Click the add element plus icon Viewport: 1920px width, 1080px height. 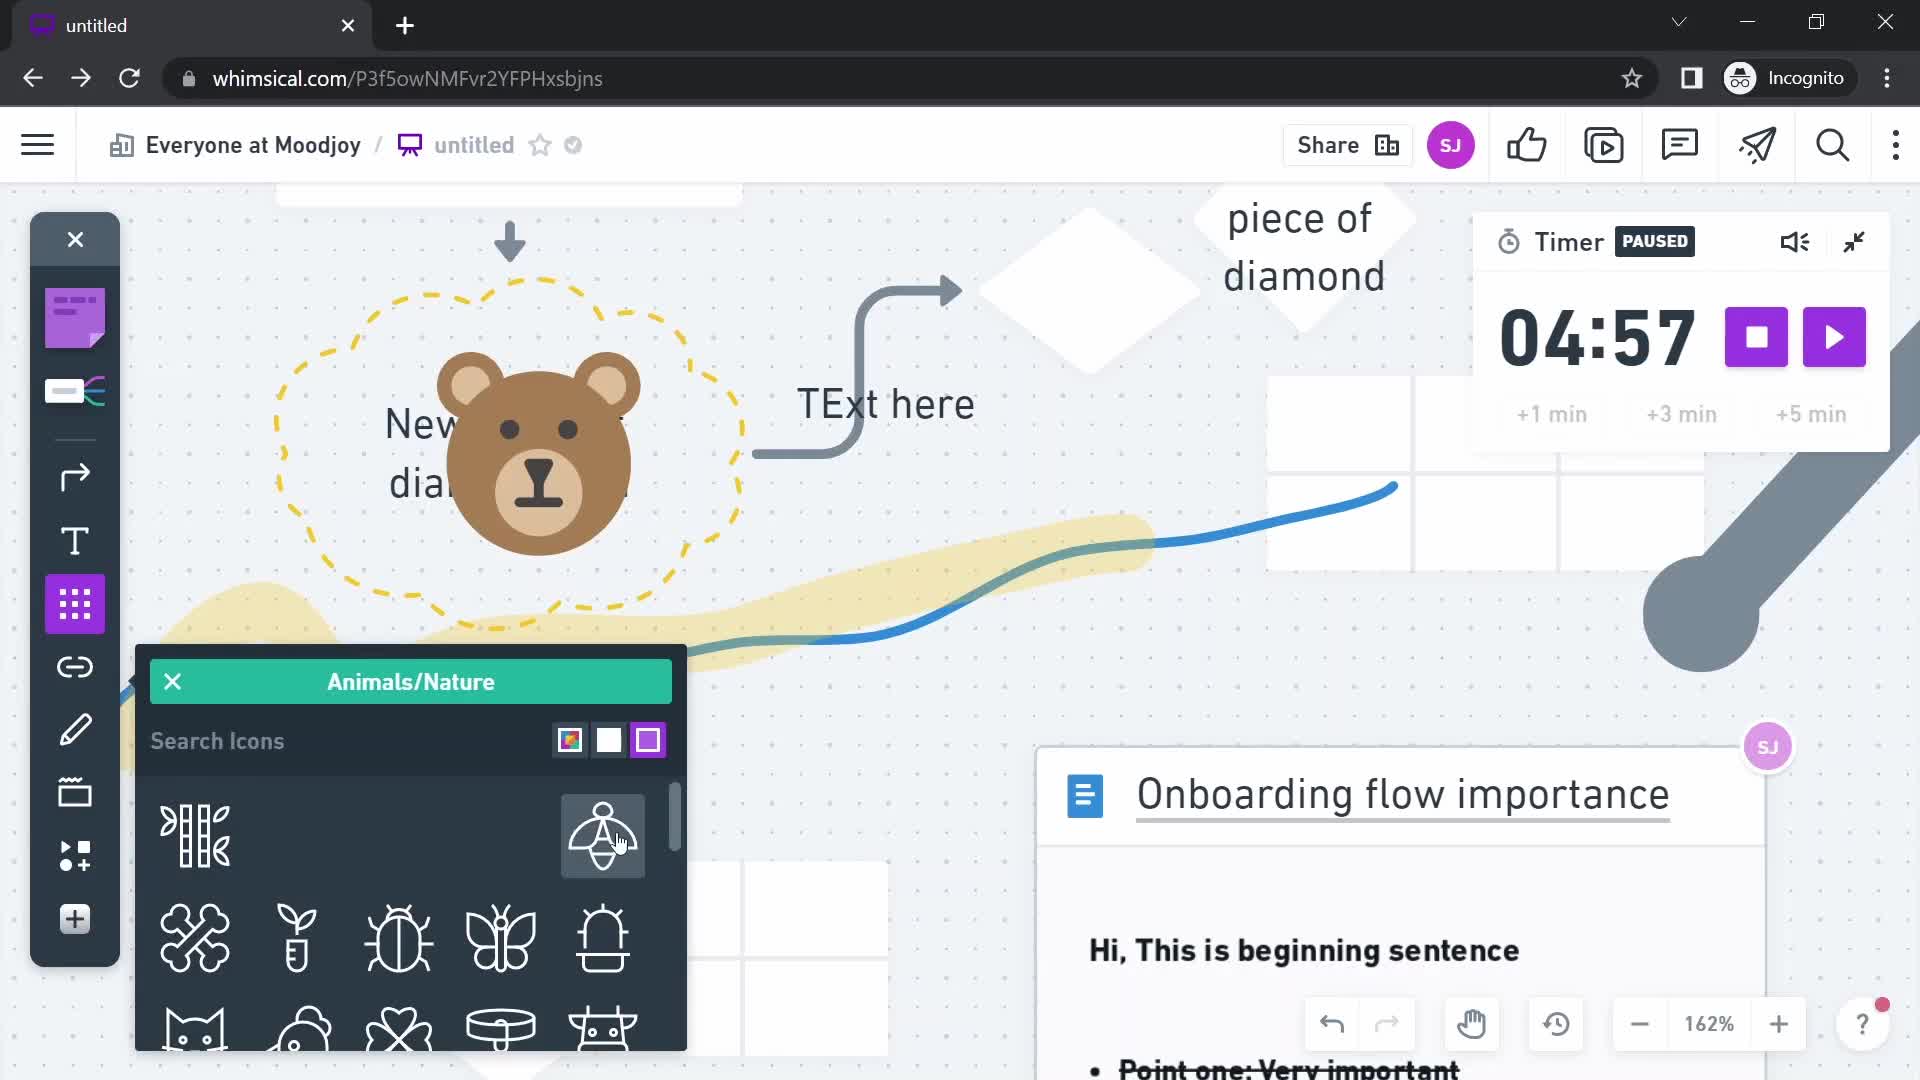[75, 919]
